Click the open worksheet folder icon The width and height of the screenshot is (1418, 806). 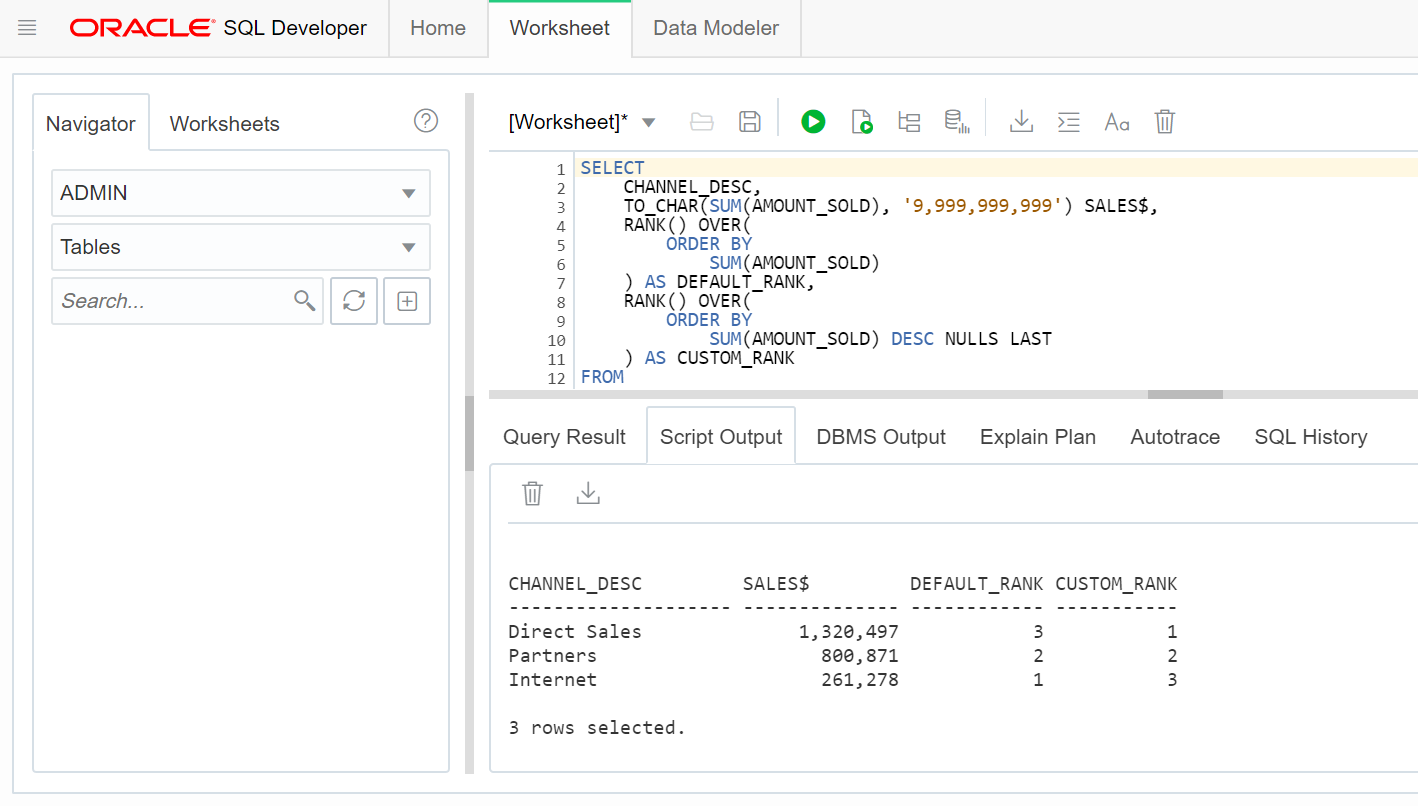(702, 122)
